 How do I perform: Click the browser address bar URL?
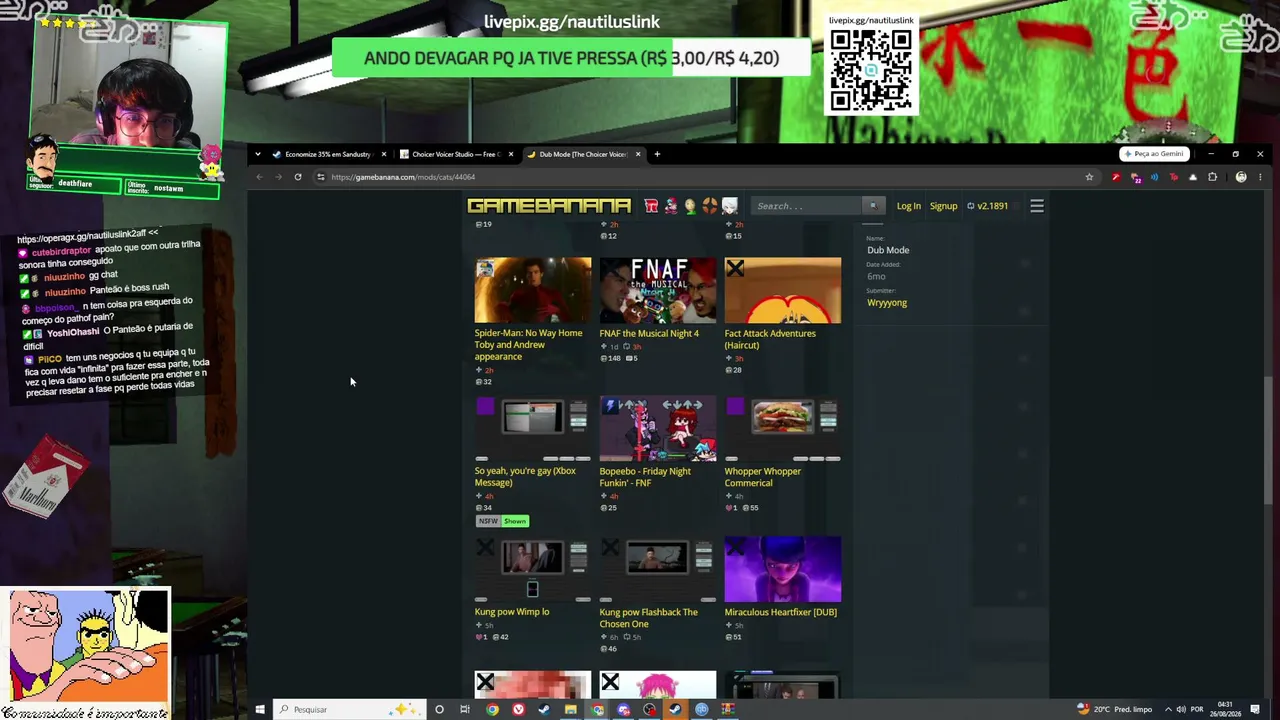pos(403,177)
